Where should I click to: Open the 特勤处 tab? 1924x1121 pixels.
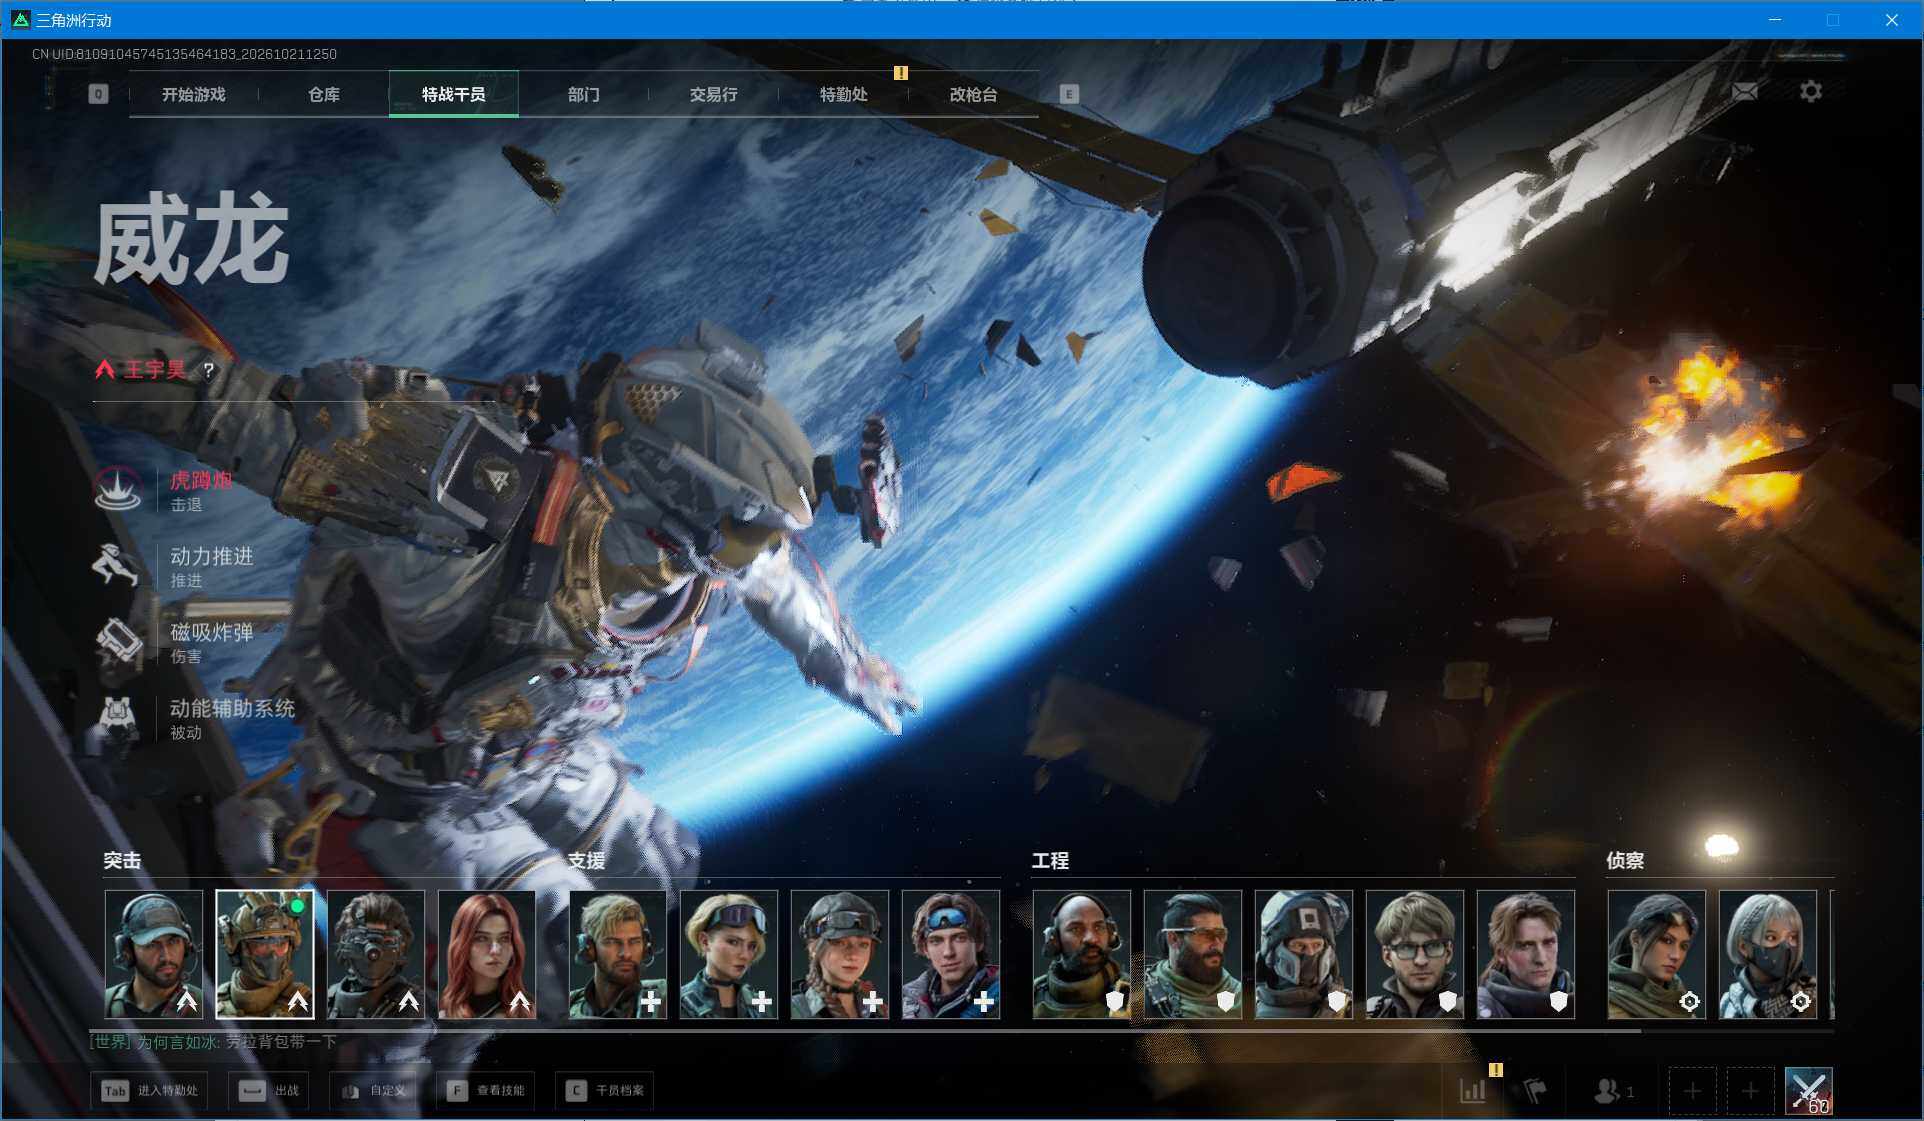pyautogui.click(x=844, y=94)
